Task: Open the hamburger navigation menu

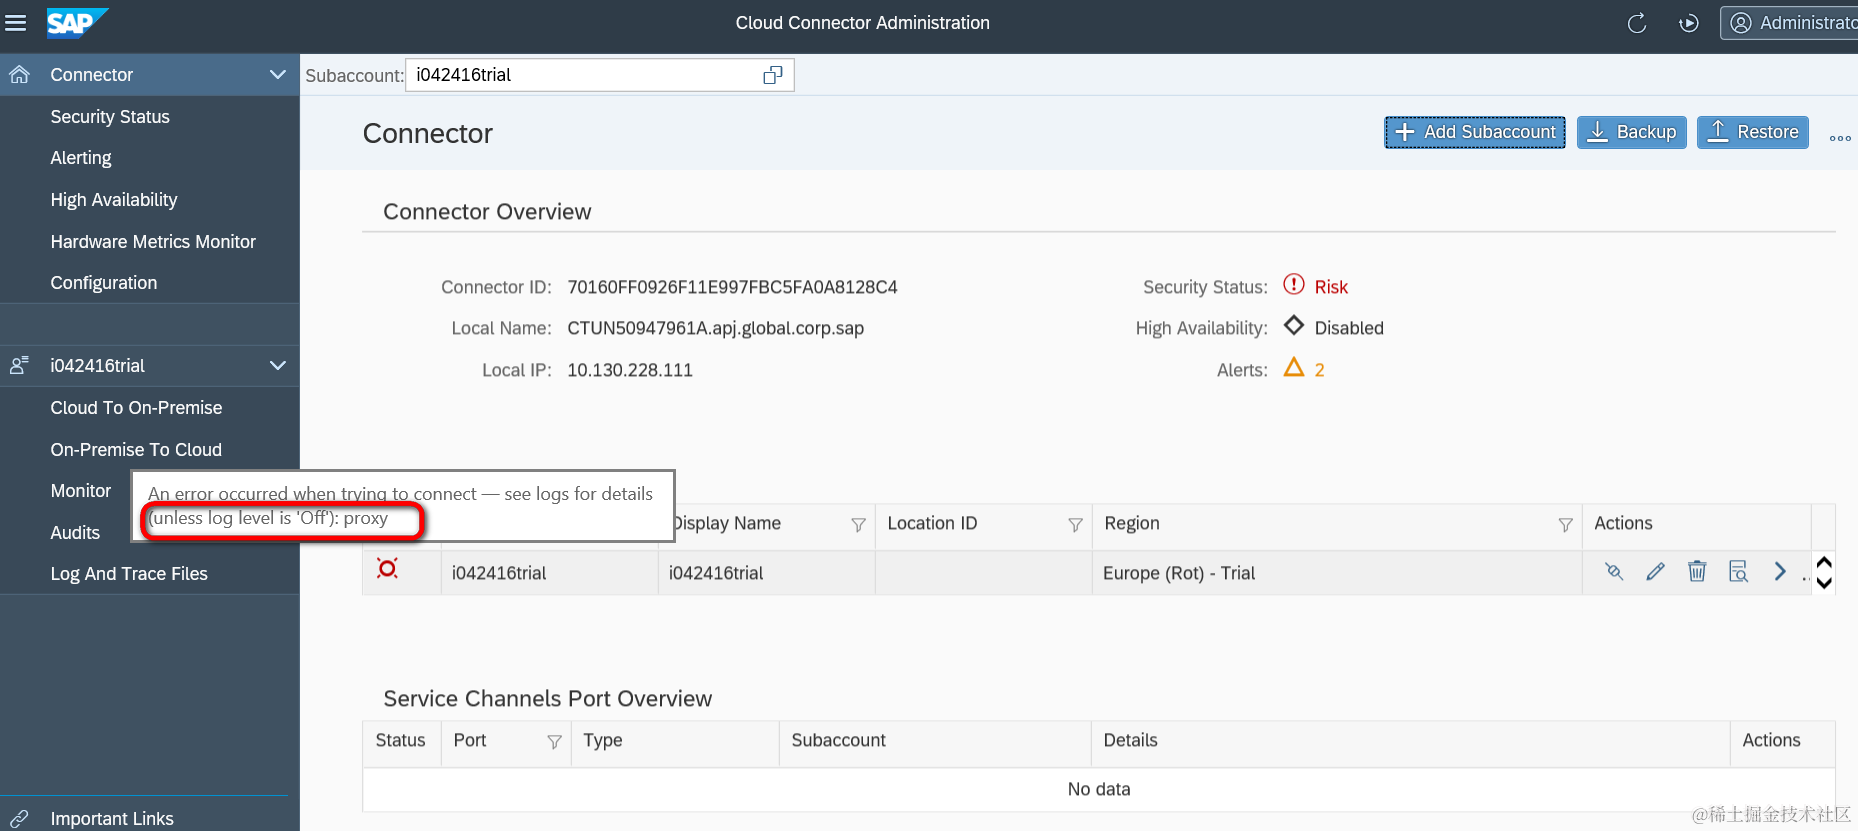Action: click(16, 22)
